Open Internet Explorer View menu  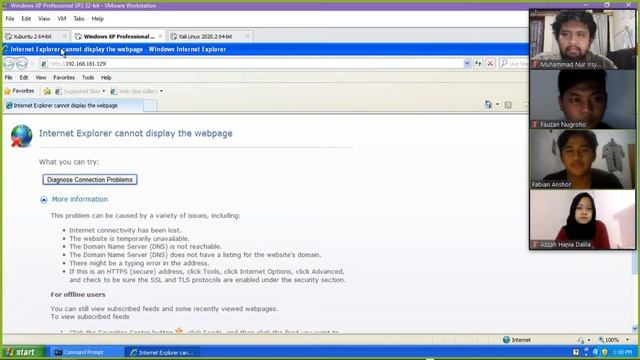41,78
